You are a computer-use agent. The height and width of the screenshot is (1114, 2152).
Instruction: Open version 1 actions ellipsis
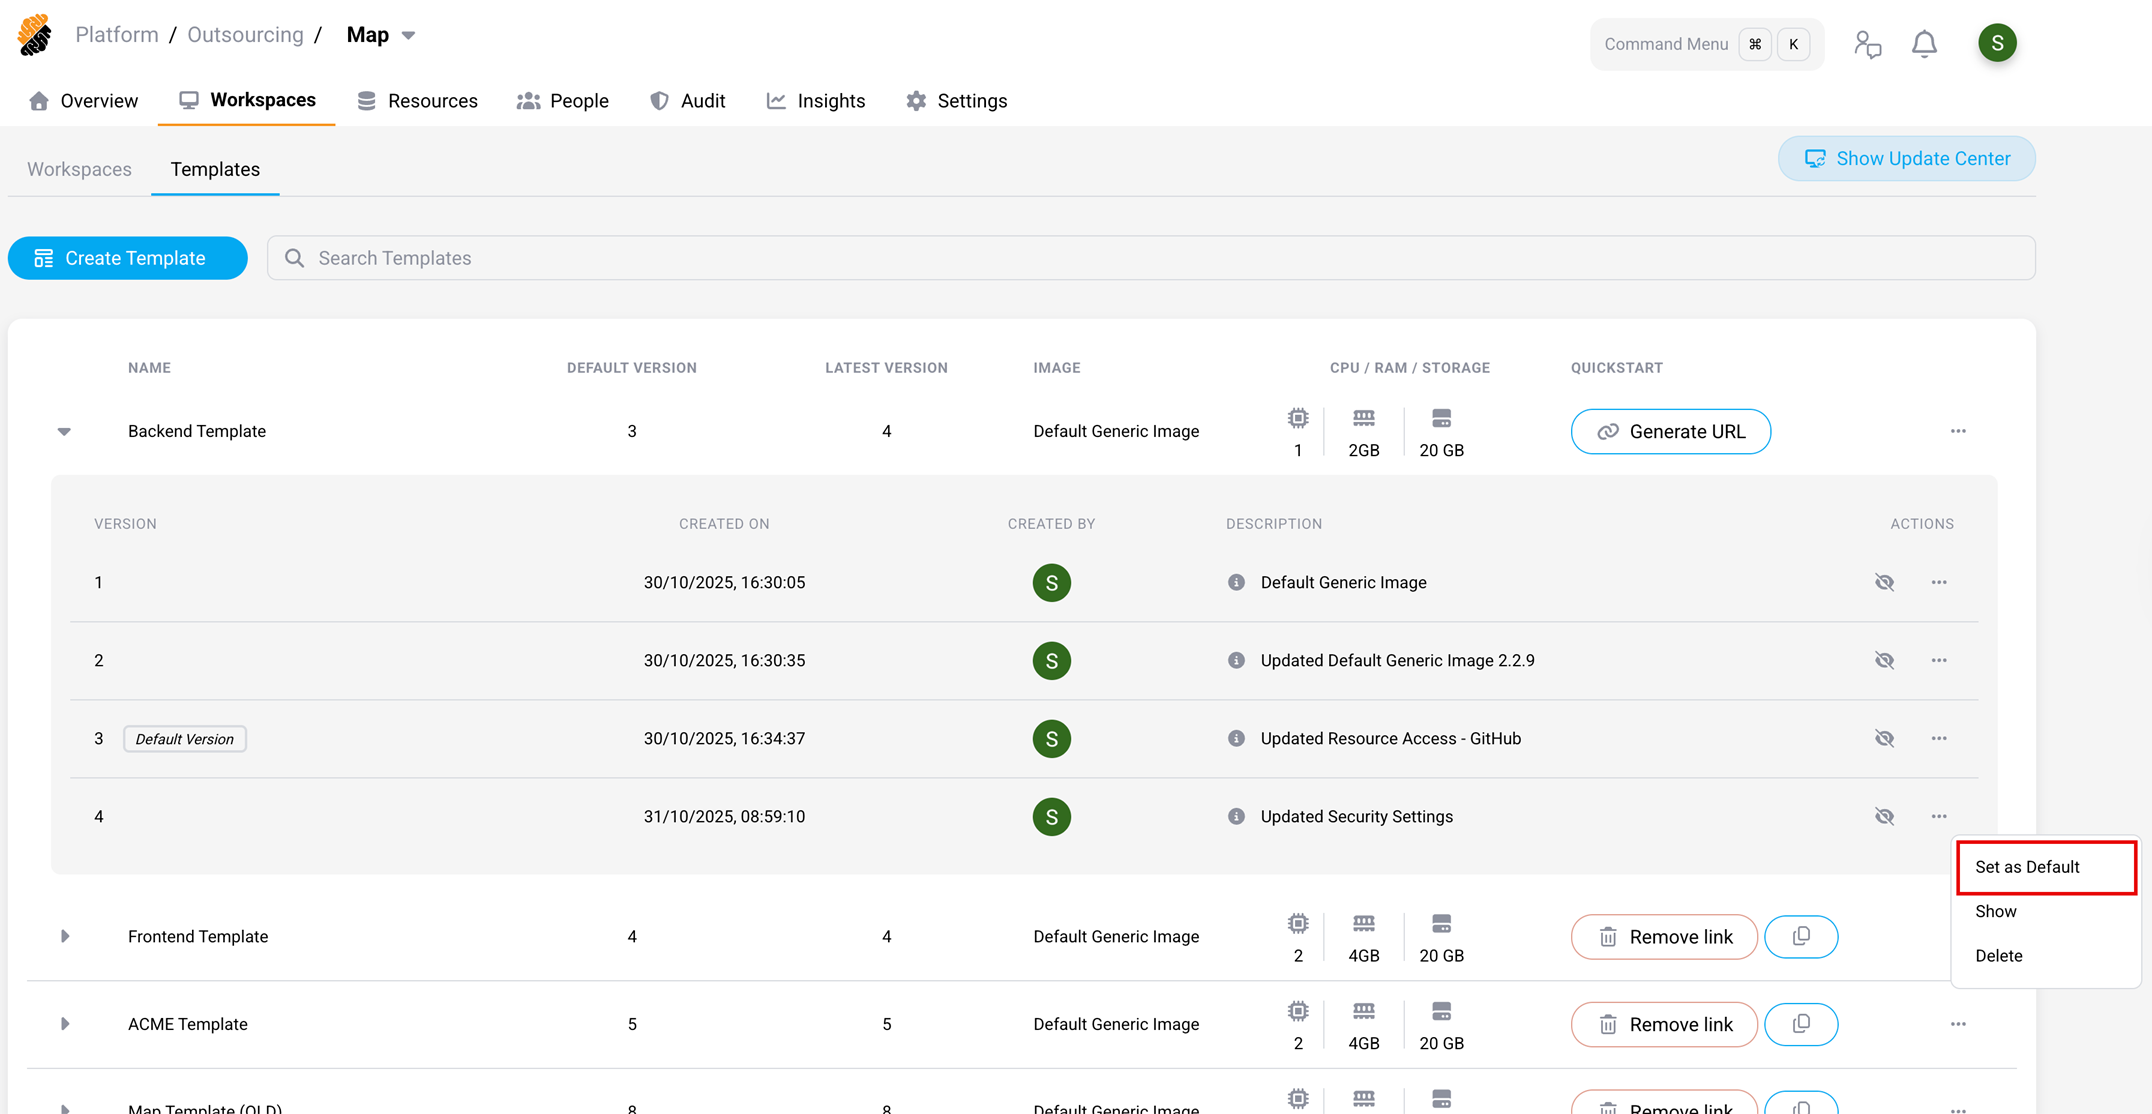1939,582
